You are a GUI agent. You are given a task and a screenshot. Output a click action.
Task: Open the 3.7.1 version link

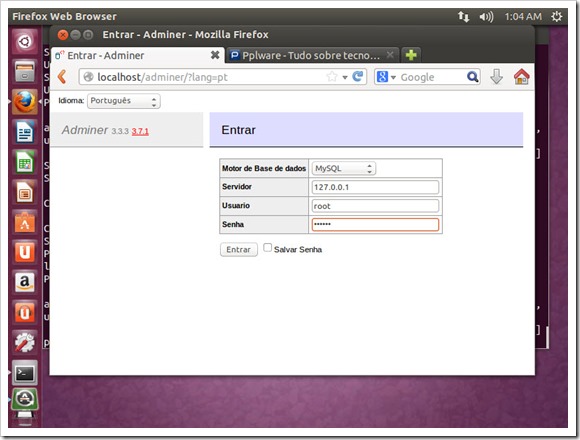(x=140, y=131)
